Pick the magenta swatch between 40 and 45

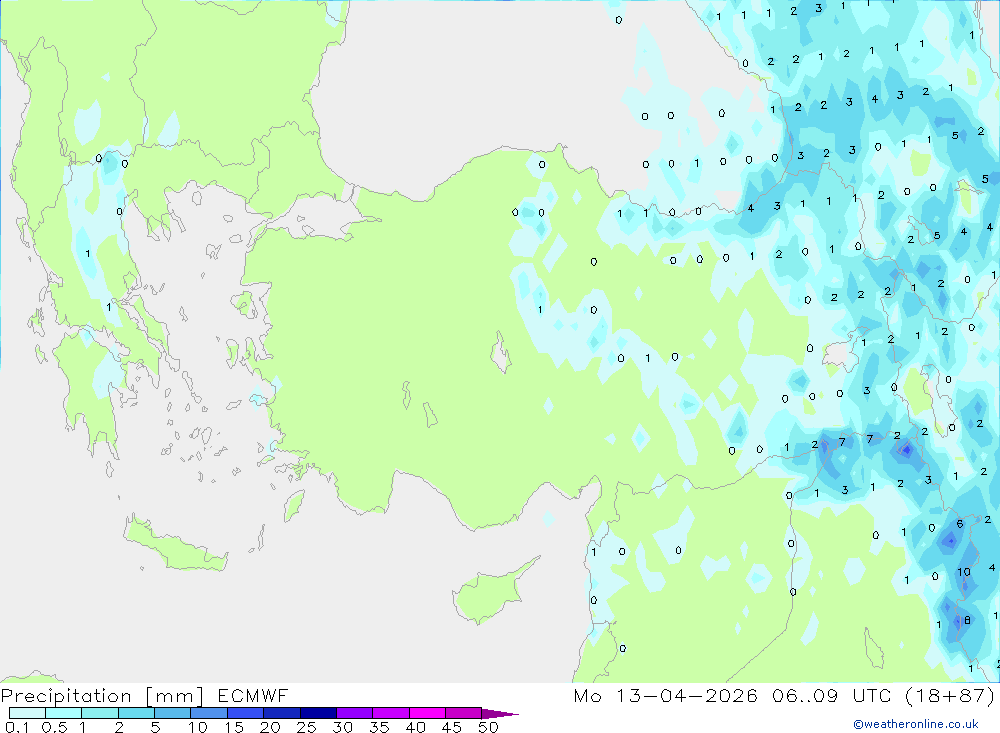427,713
